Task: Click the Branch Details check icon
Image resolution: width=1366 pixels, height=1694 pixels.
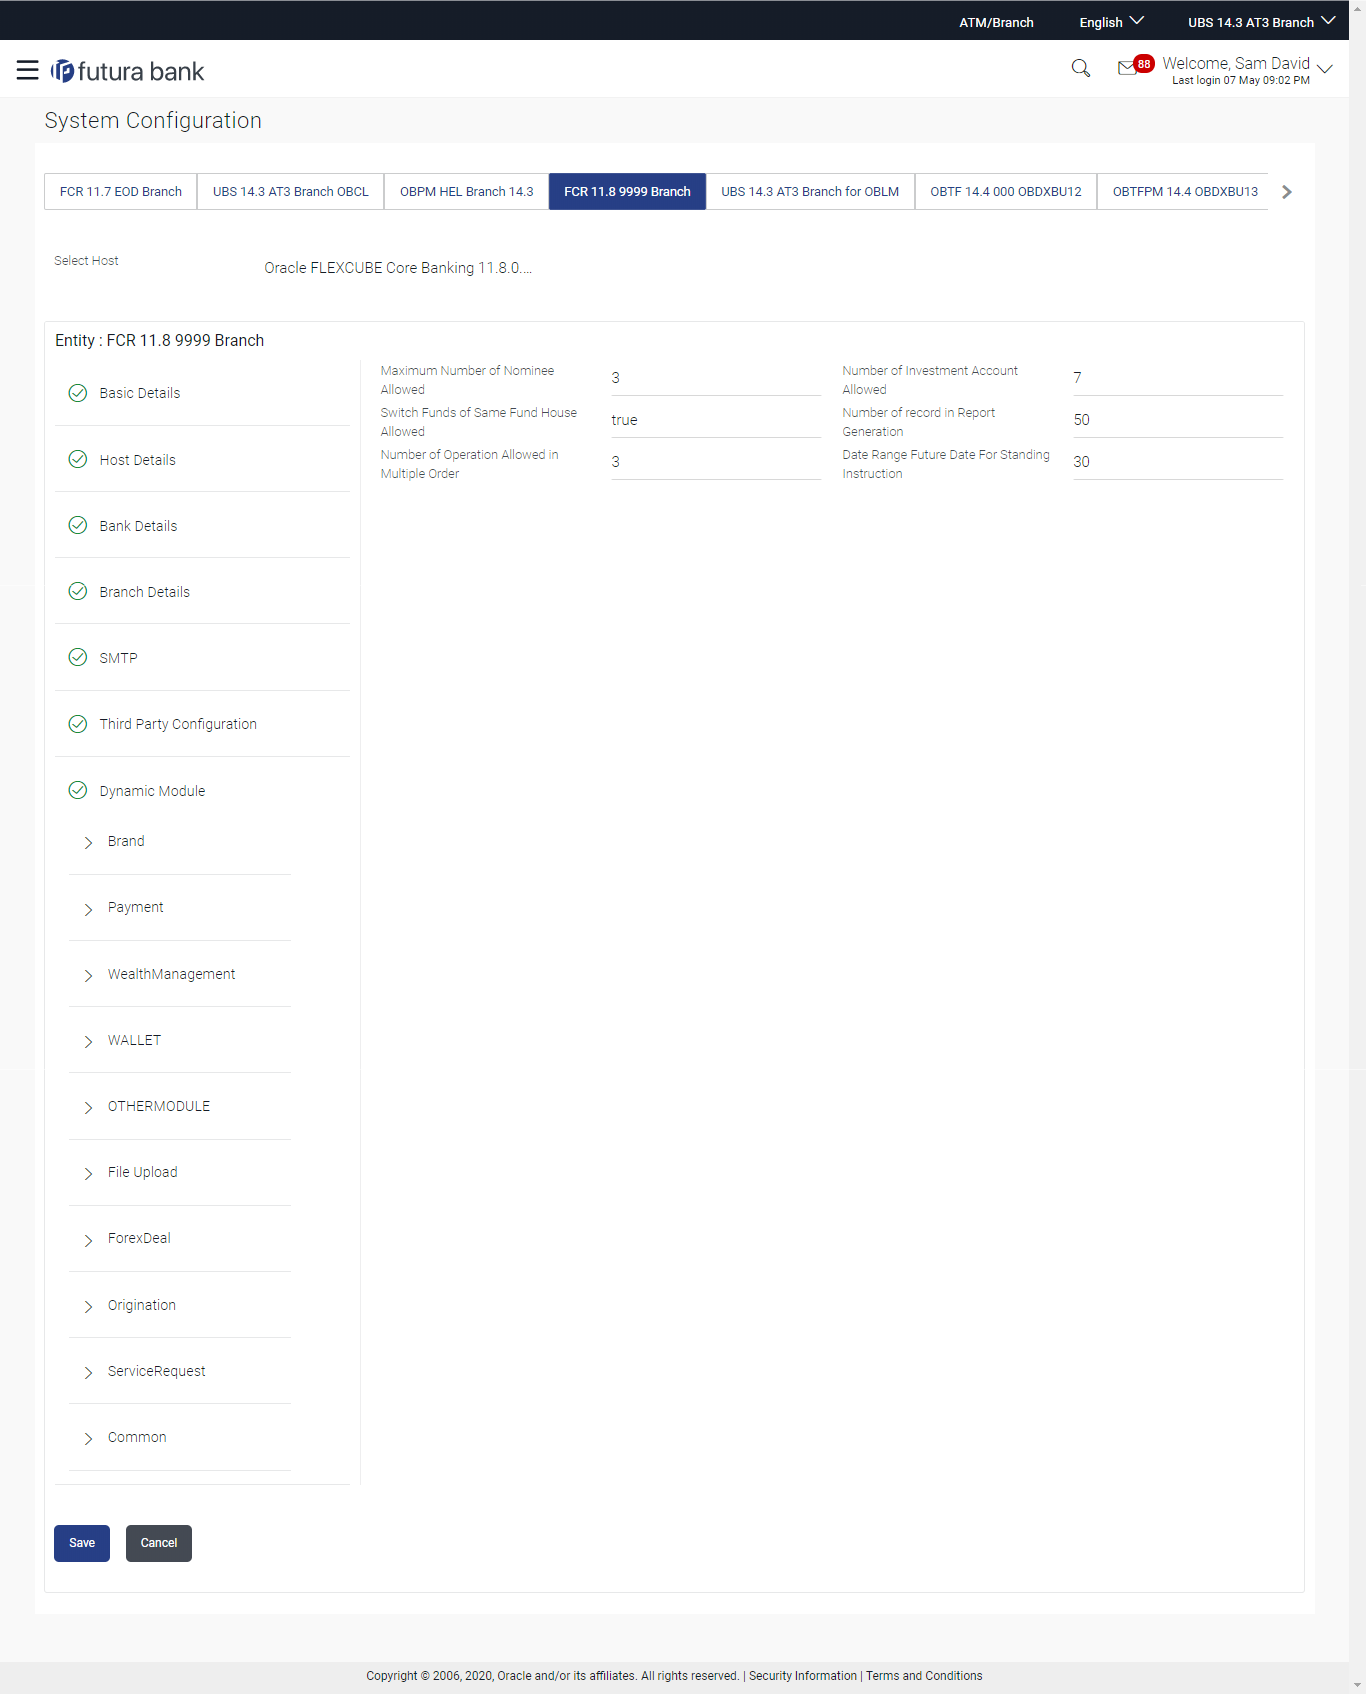Action: [78, 591]
